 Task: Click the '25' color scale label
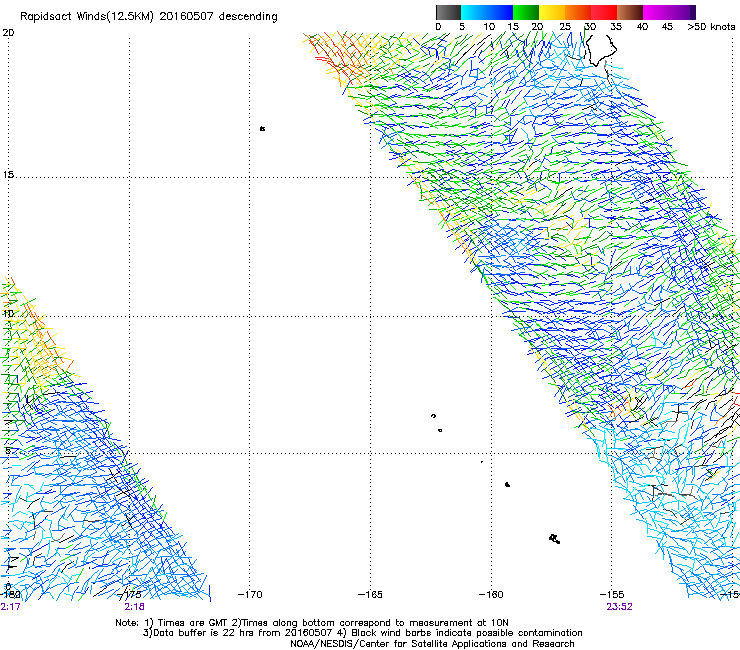point(564,26)
